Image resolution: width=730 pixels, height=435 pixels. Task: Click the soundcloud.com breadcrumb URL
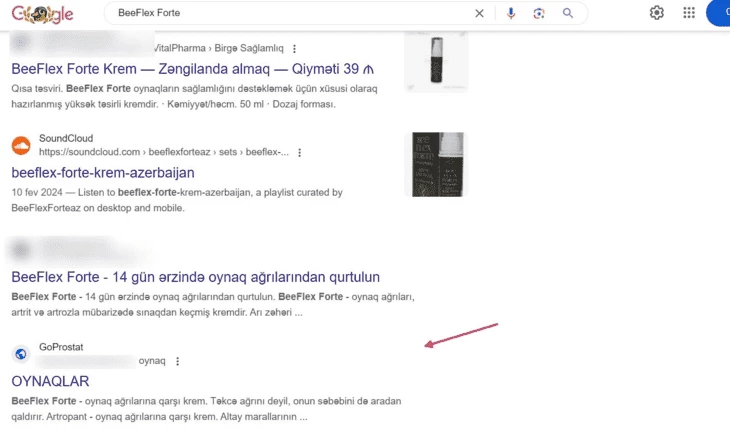[164, 152]
